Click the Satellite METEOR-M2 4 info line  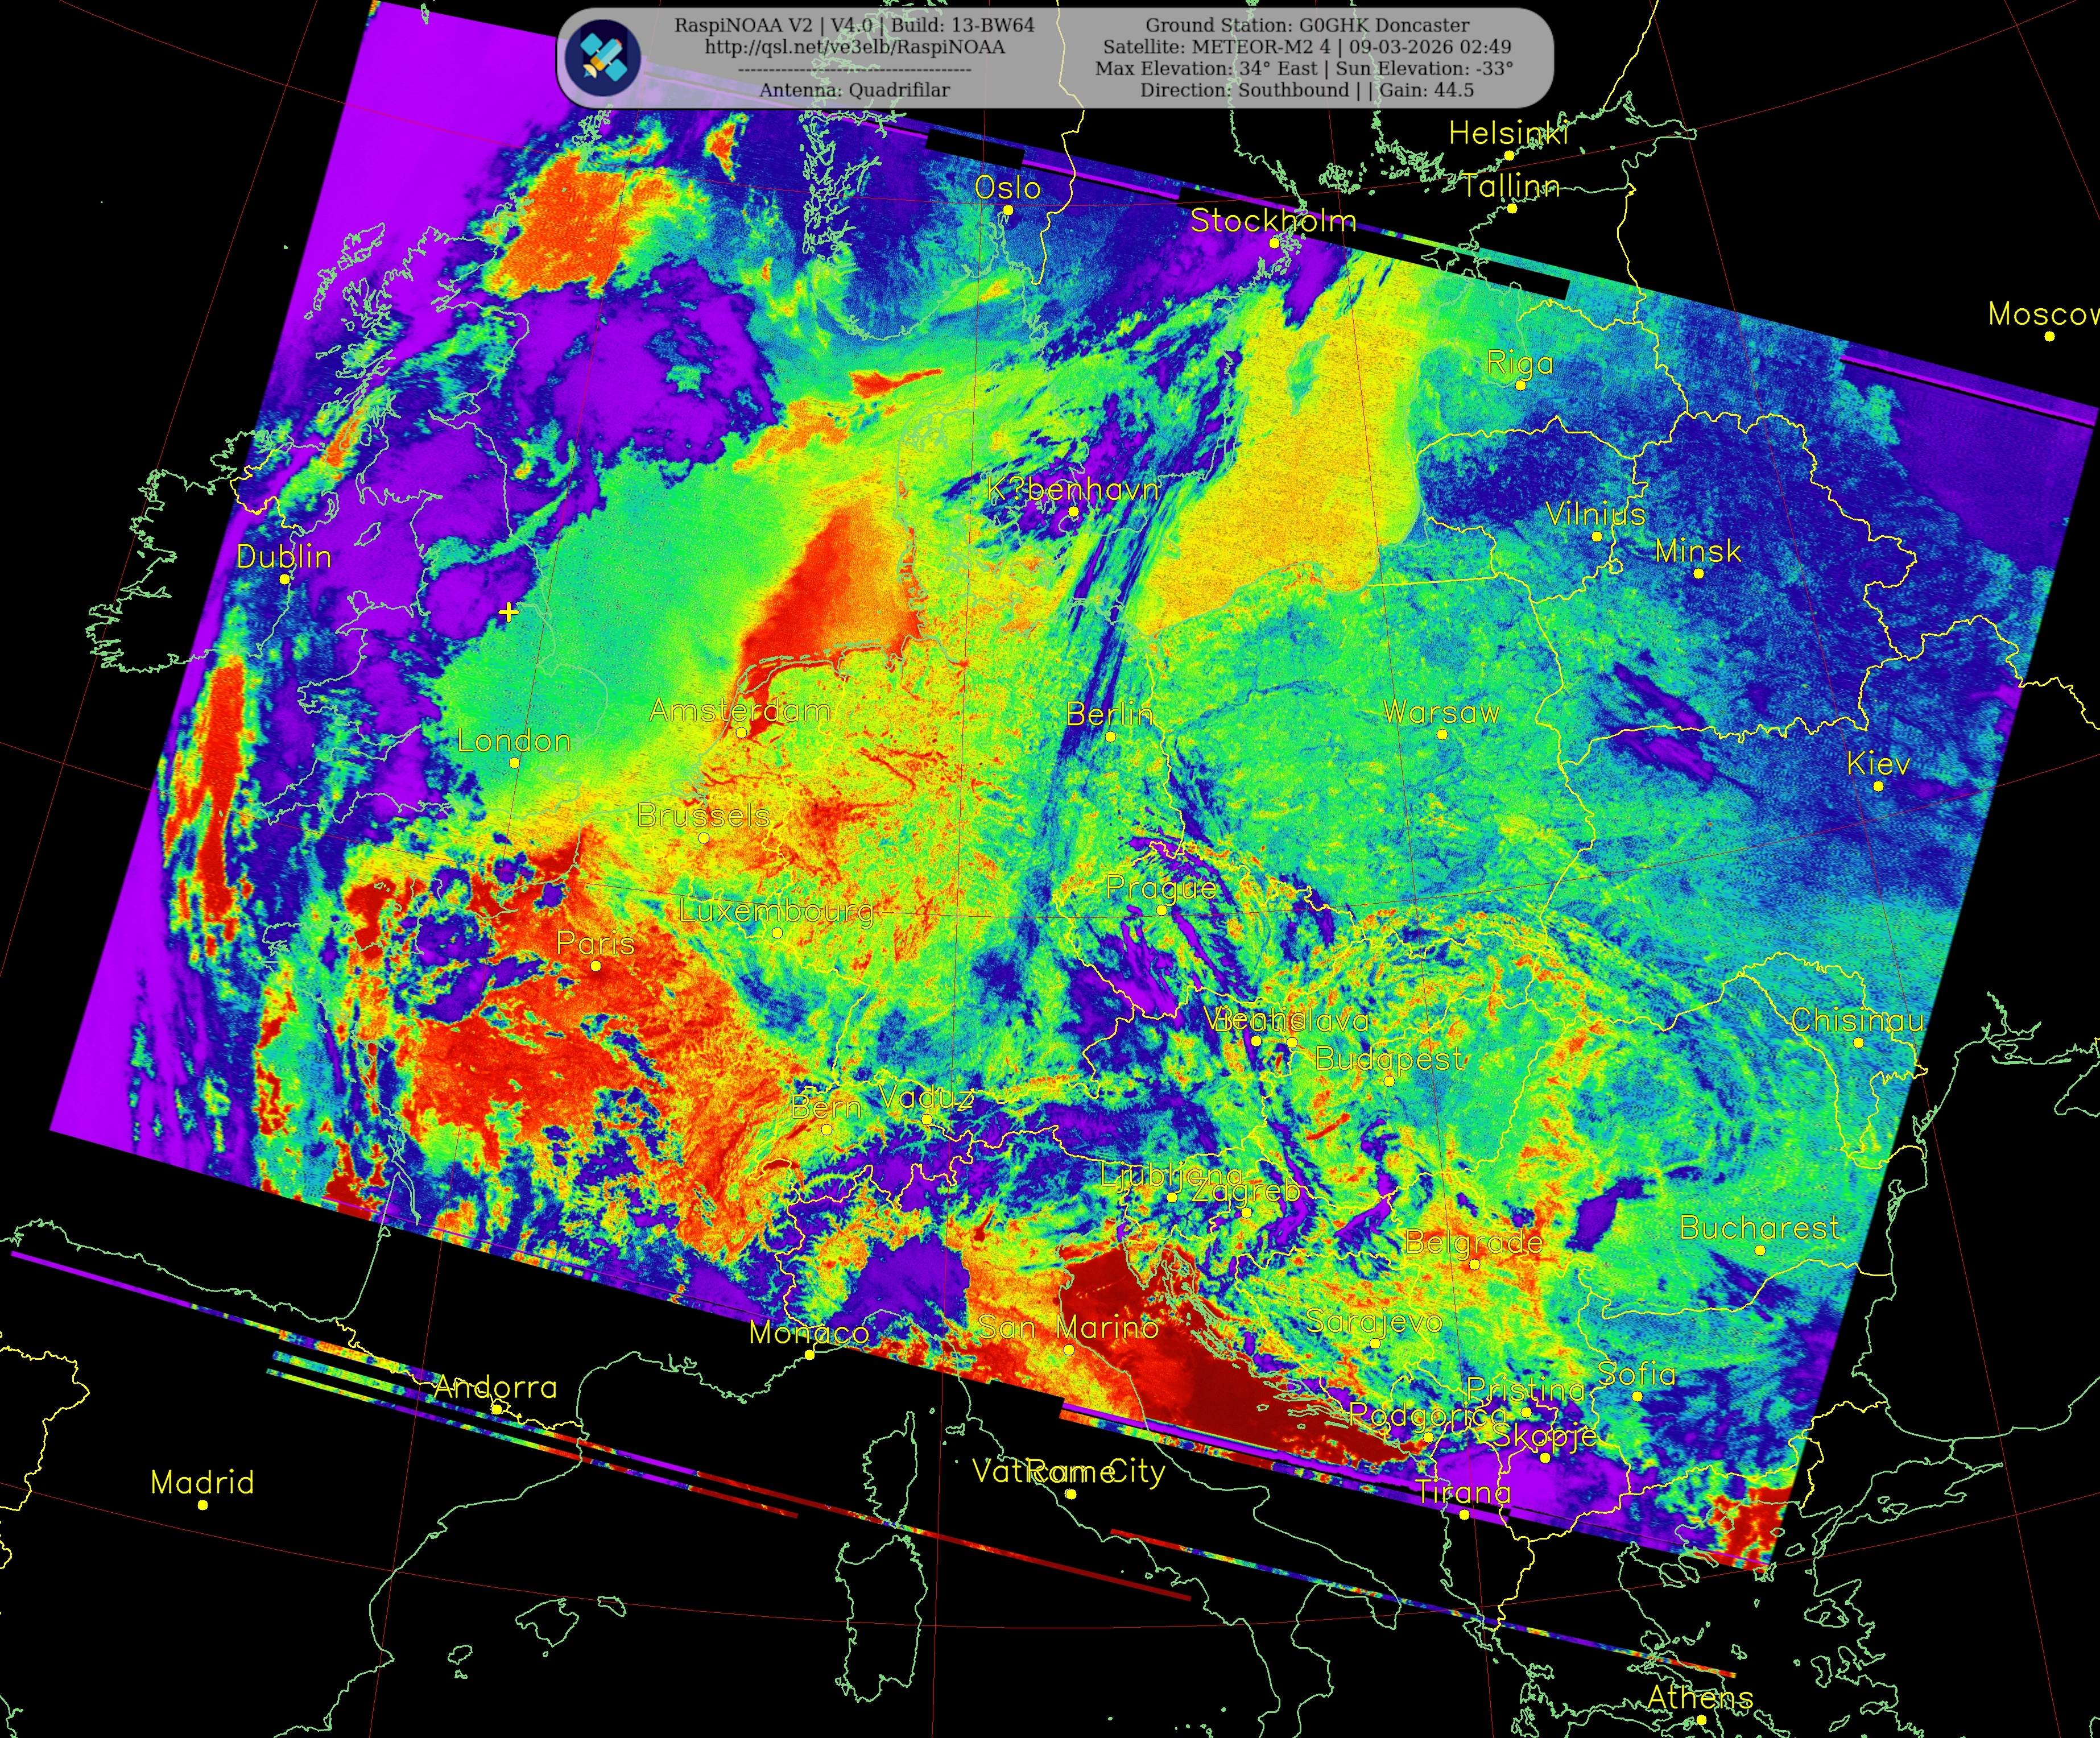(1307, 47)
